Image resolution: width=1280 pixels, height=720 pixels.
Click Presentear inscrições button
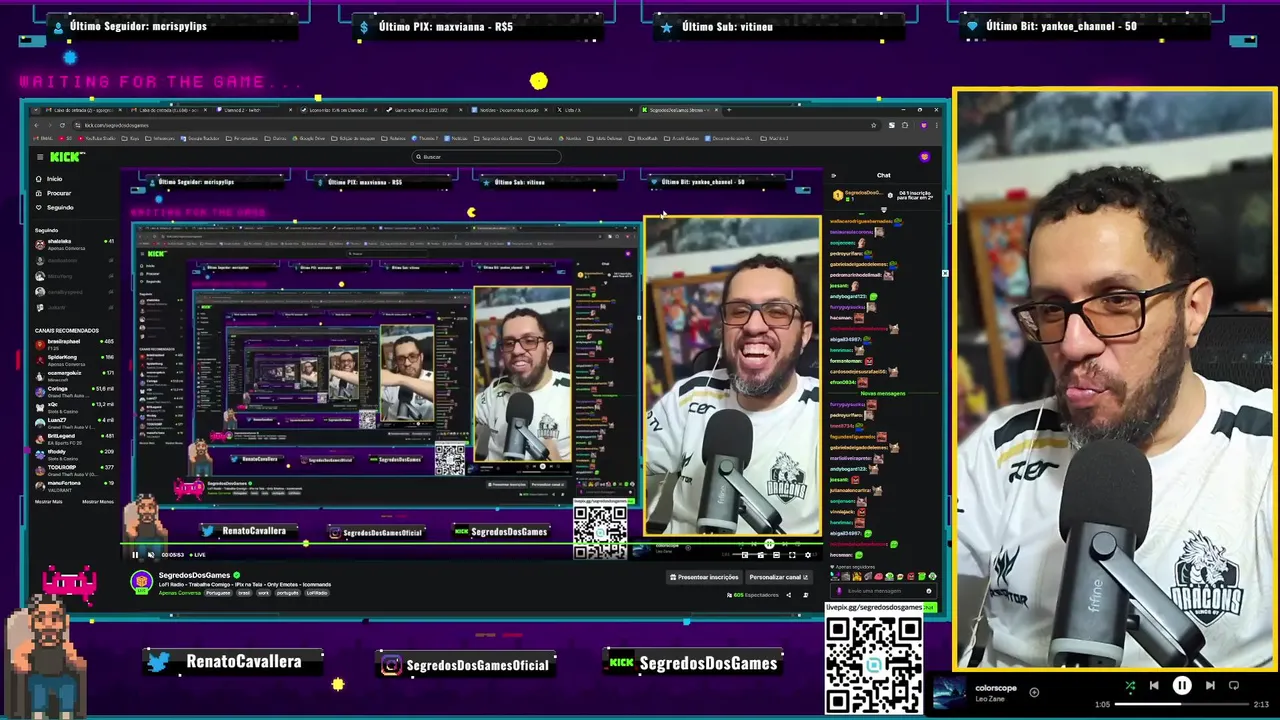704,577
